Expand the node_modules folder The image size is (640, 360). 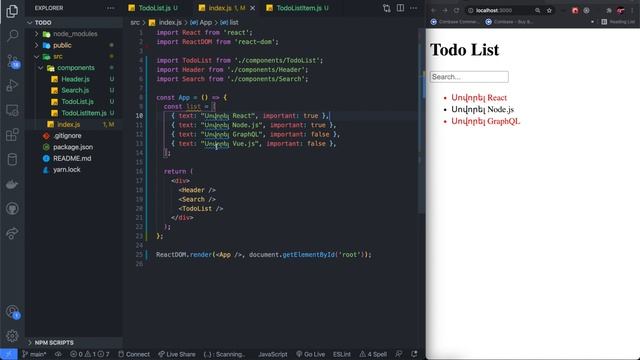(x=37, y=34)
